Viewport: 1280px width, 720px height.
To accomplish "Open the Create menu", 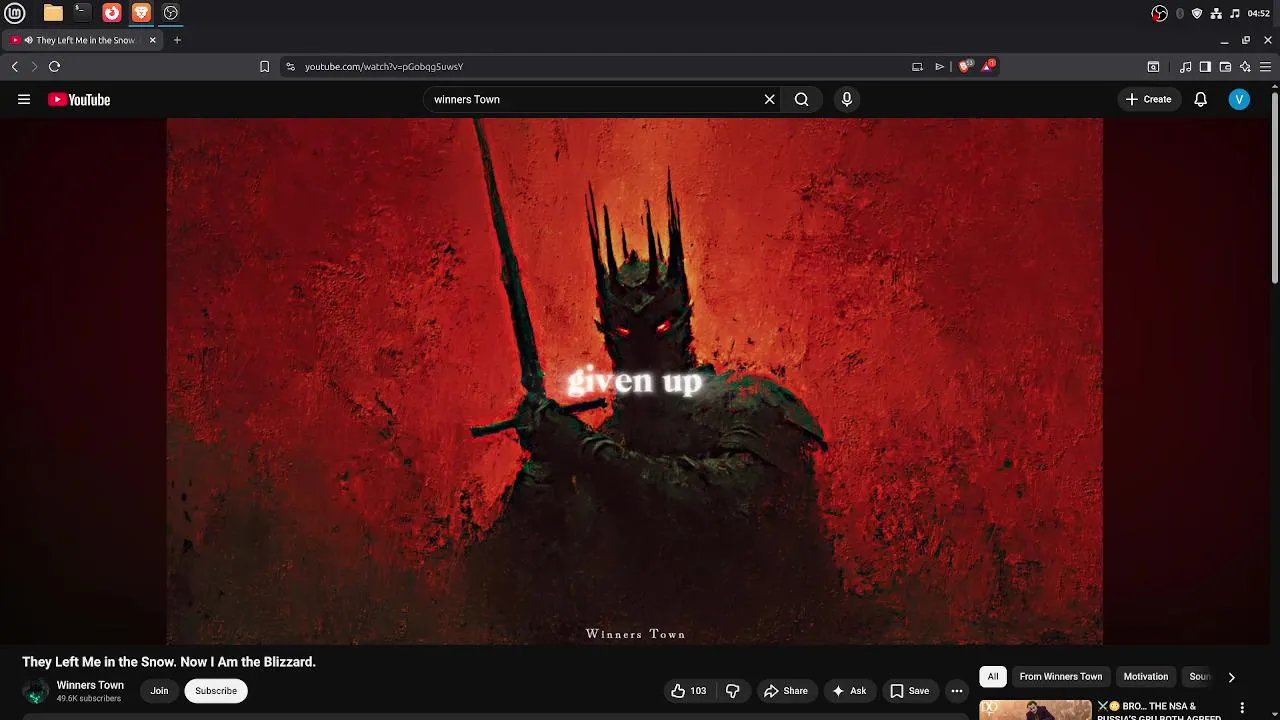I will tap(1148, 99).
